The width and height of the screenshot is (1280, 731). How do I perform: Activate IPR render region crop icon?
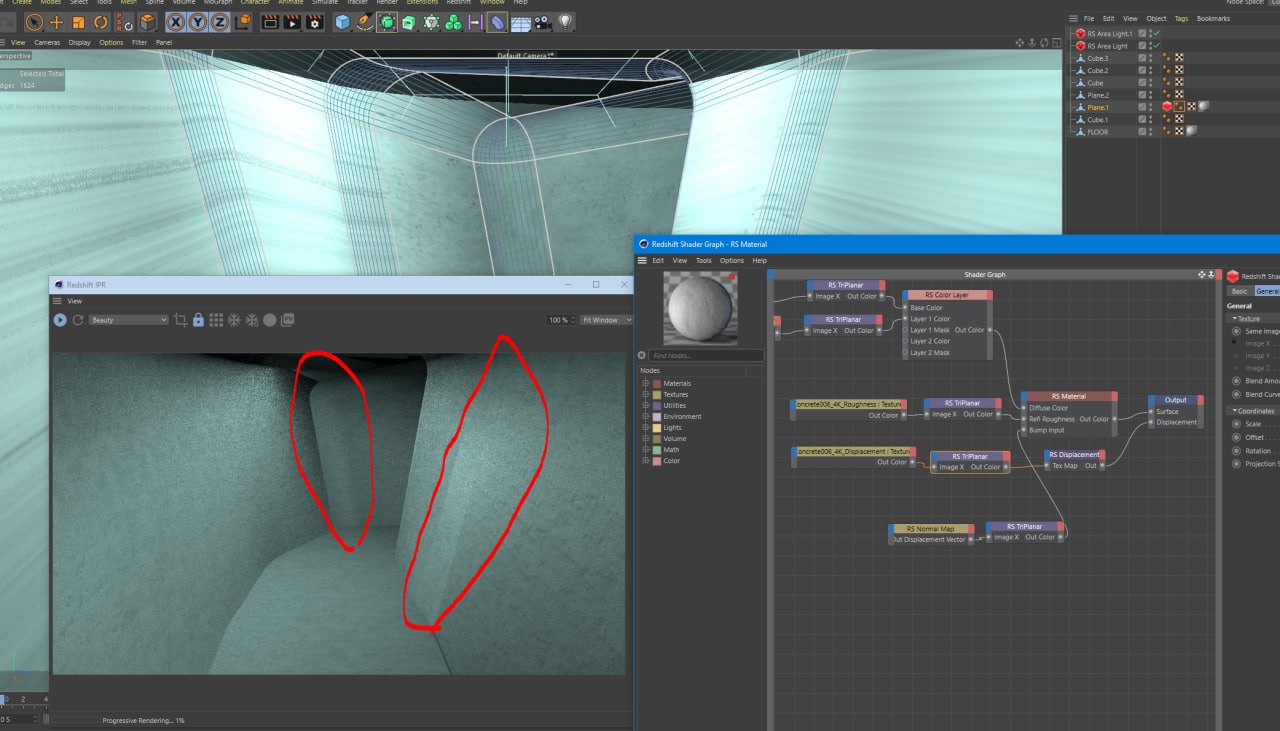tap(181, 320)
